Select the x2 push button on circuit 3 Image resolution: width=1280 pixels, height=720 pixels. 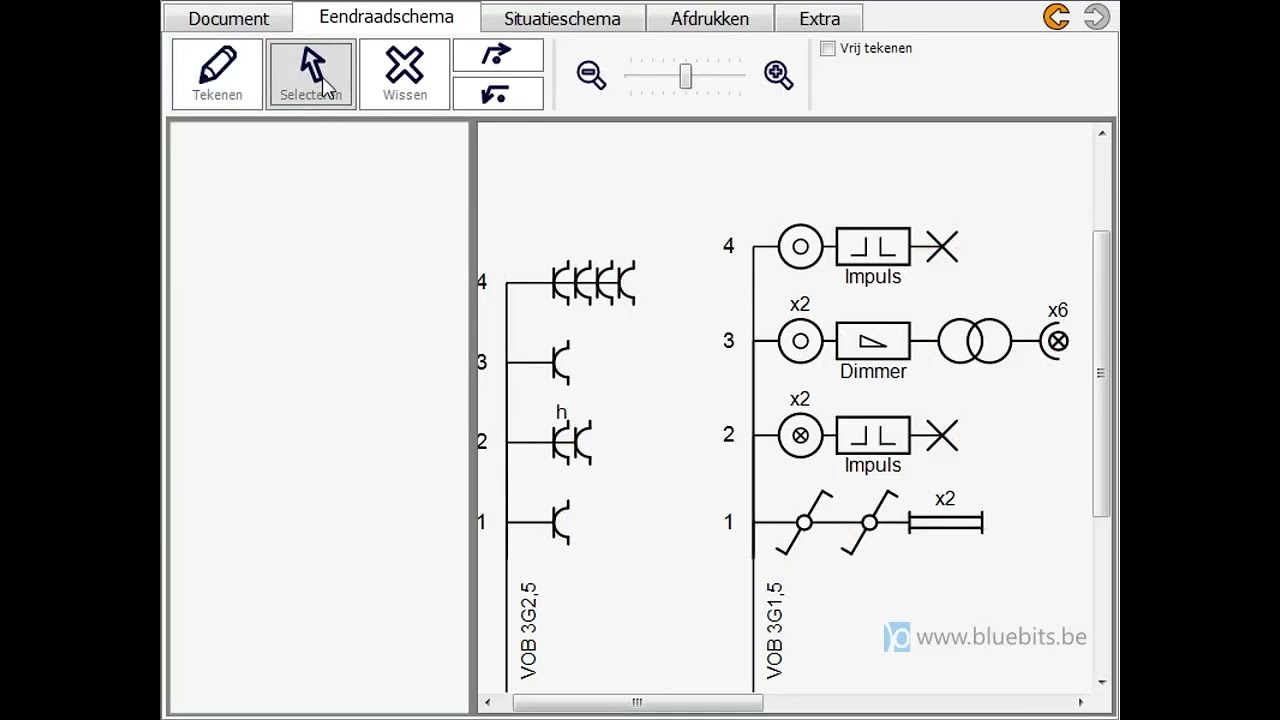(800, 341)
